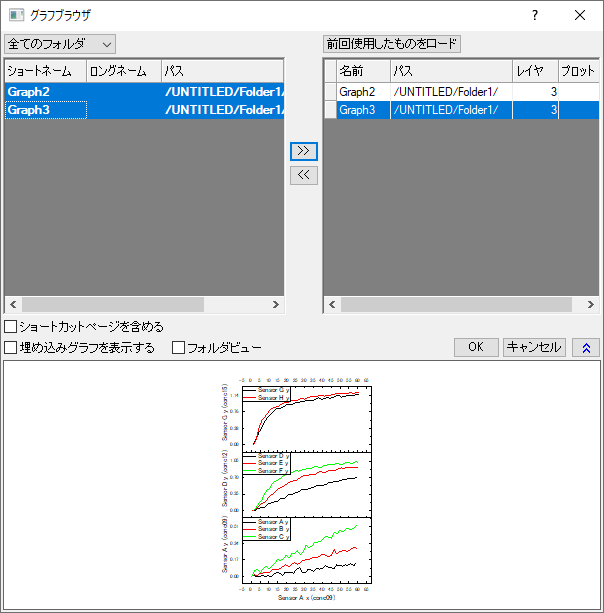Enable ショートカットページを含める checkbox
This screenshot has height=613, width=604.
11,326
